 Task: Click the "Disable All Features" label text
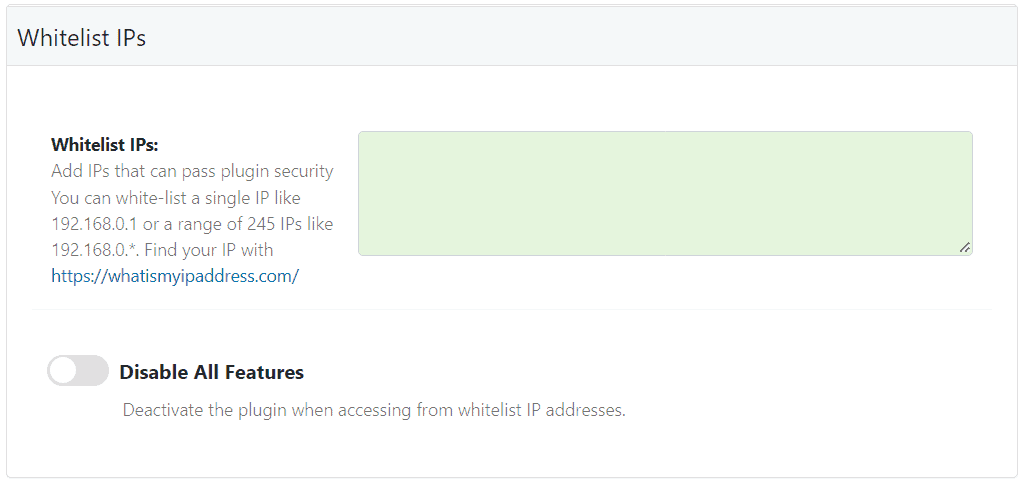[x=211, y=372]
